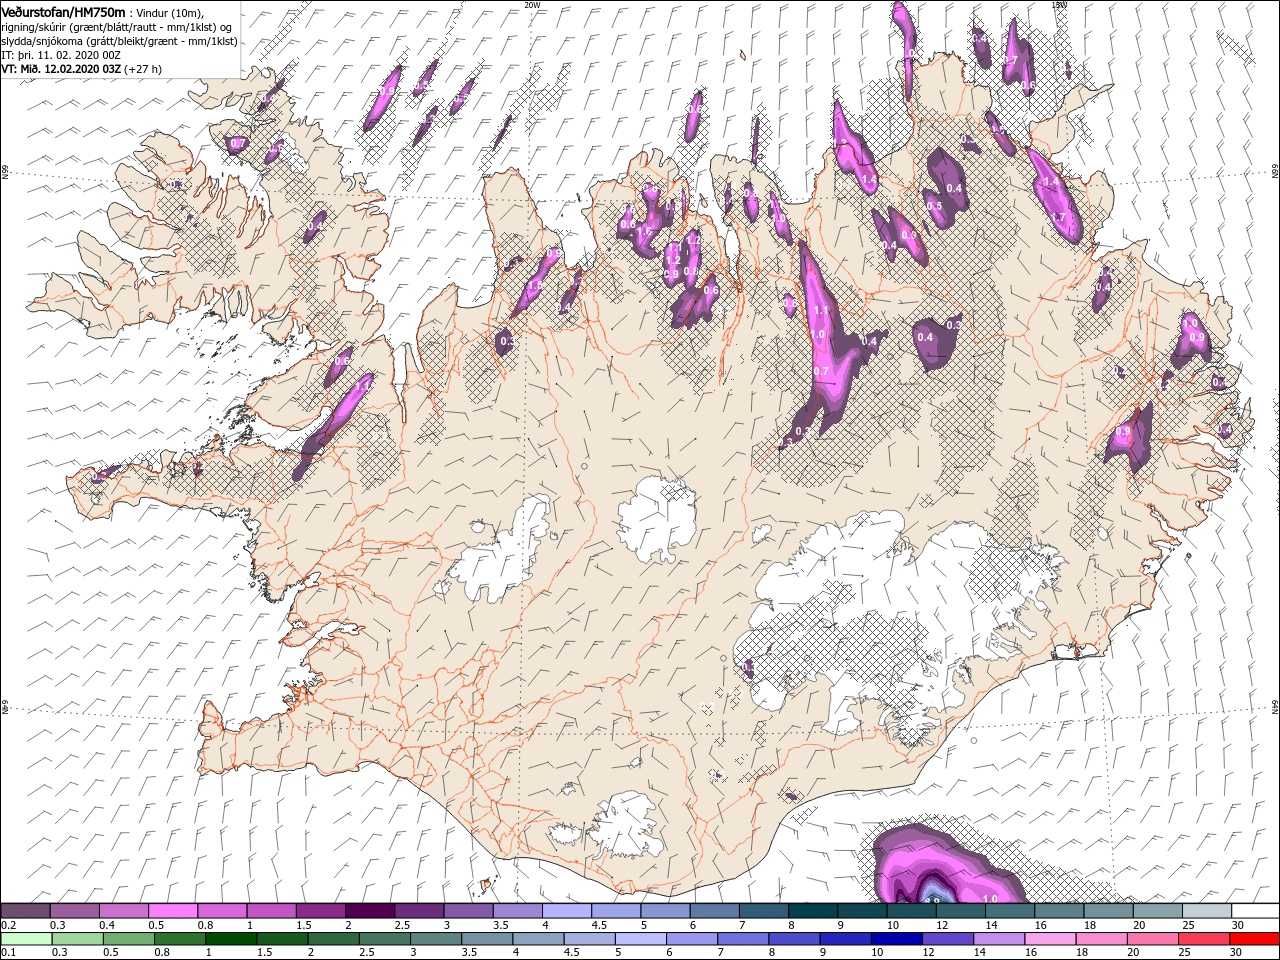Viewport: 1280px width, 960px height.
Task: Select the snow-scale 0.2 dark mauve swatch
Action: click(25, 910)
